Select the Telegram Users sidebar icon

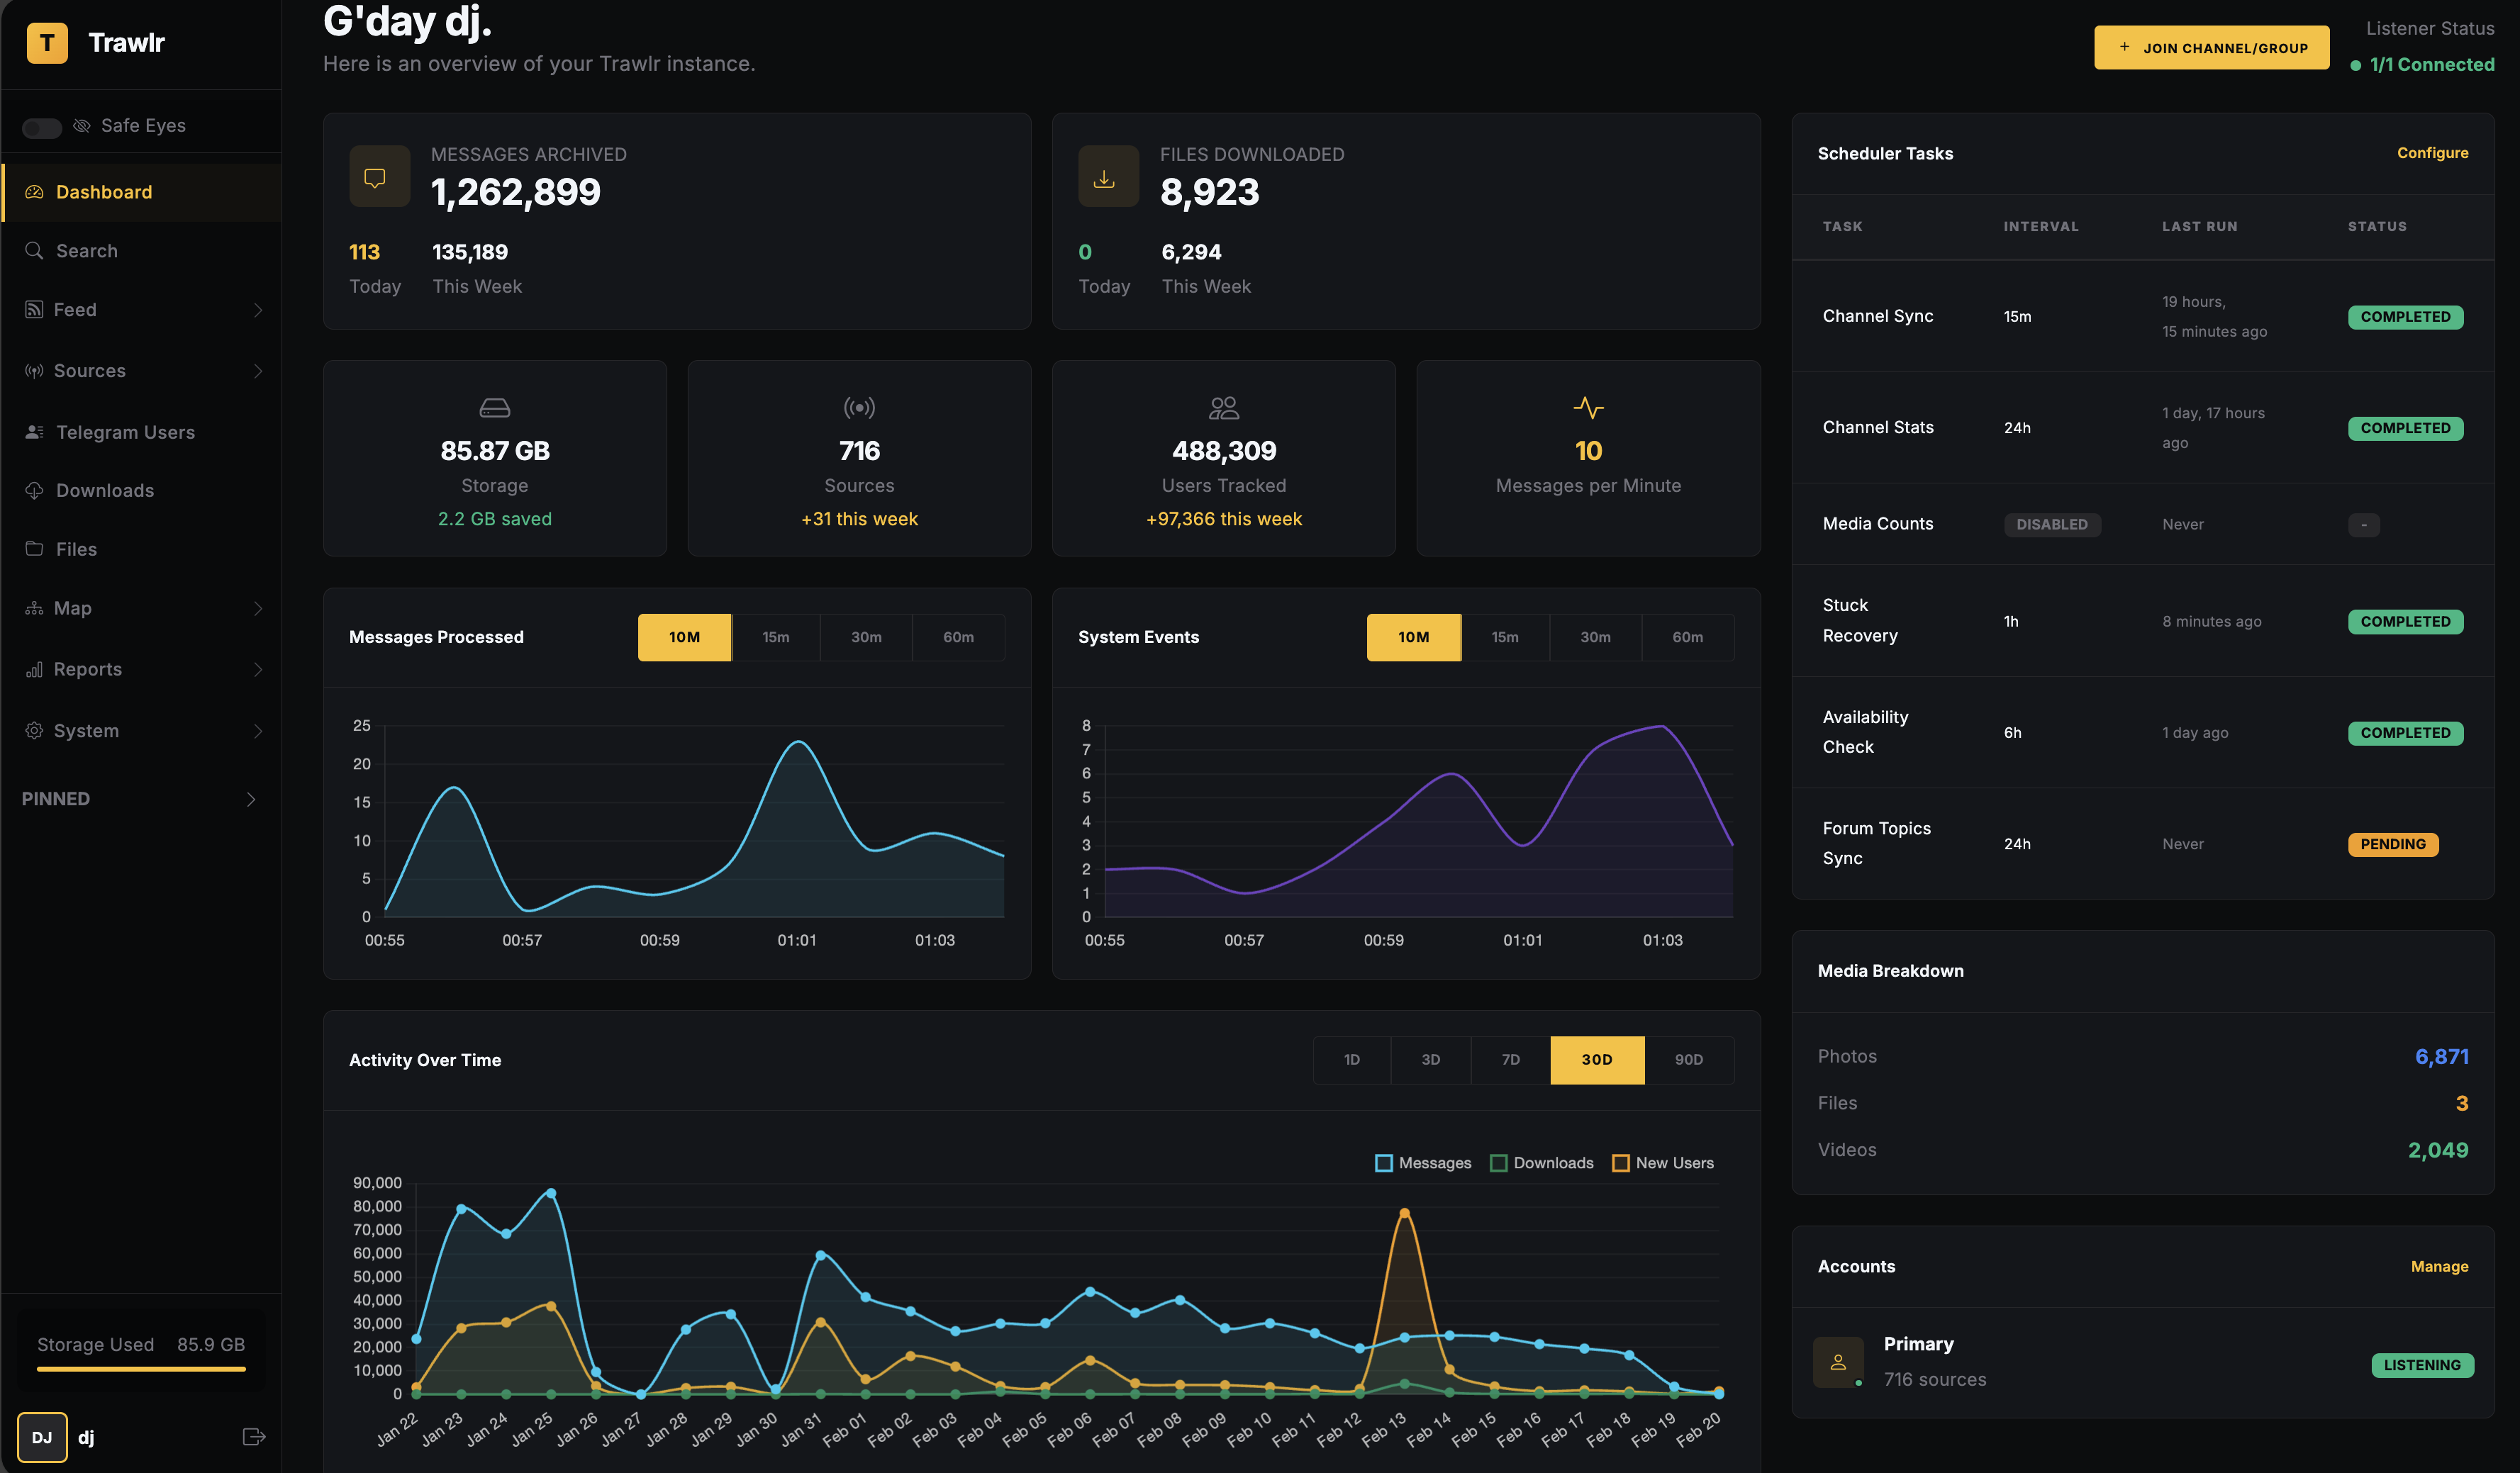(34, 431)
